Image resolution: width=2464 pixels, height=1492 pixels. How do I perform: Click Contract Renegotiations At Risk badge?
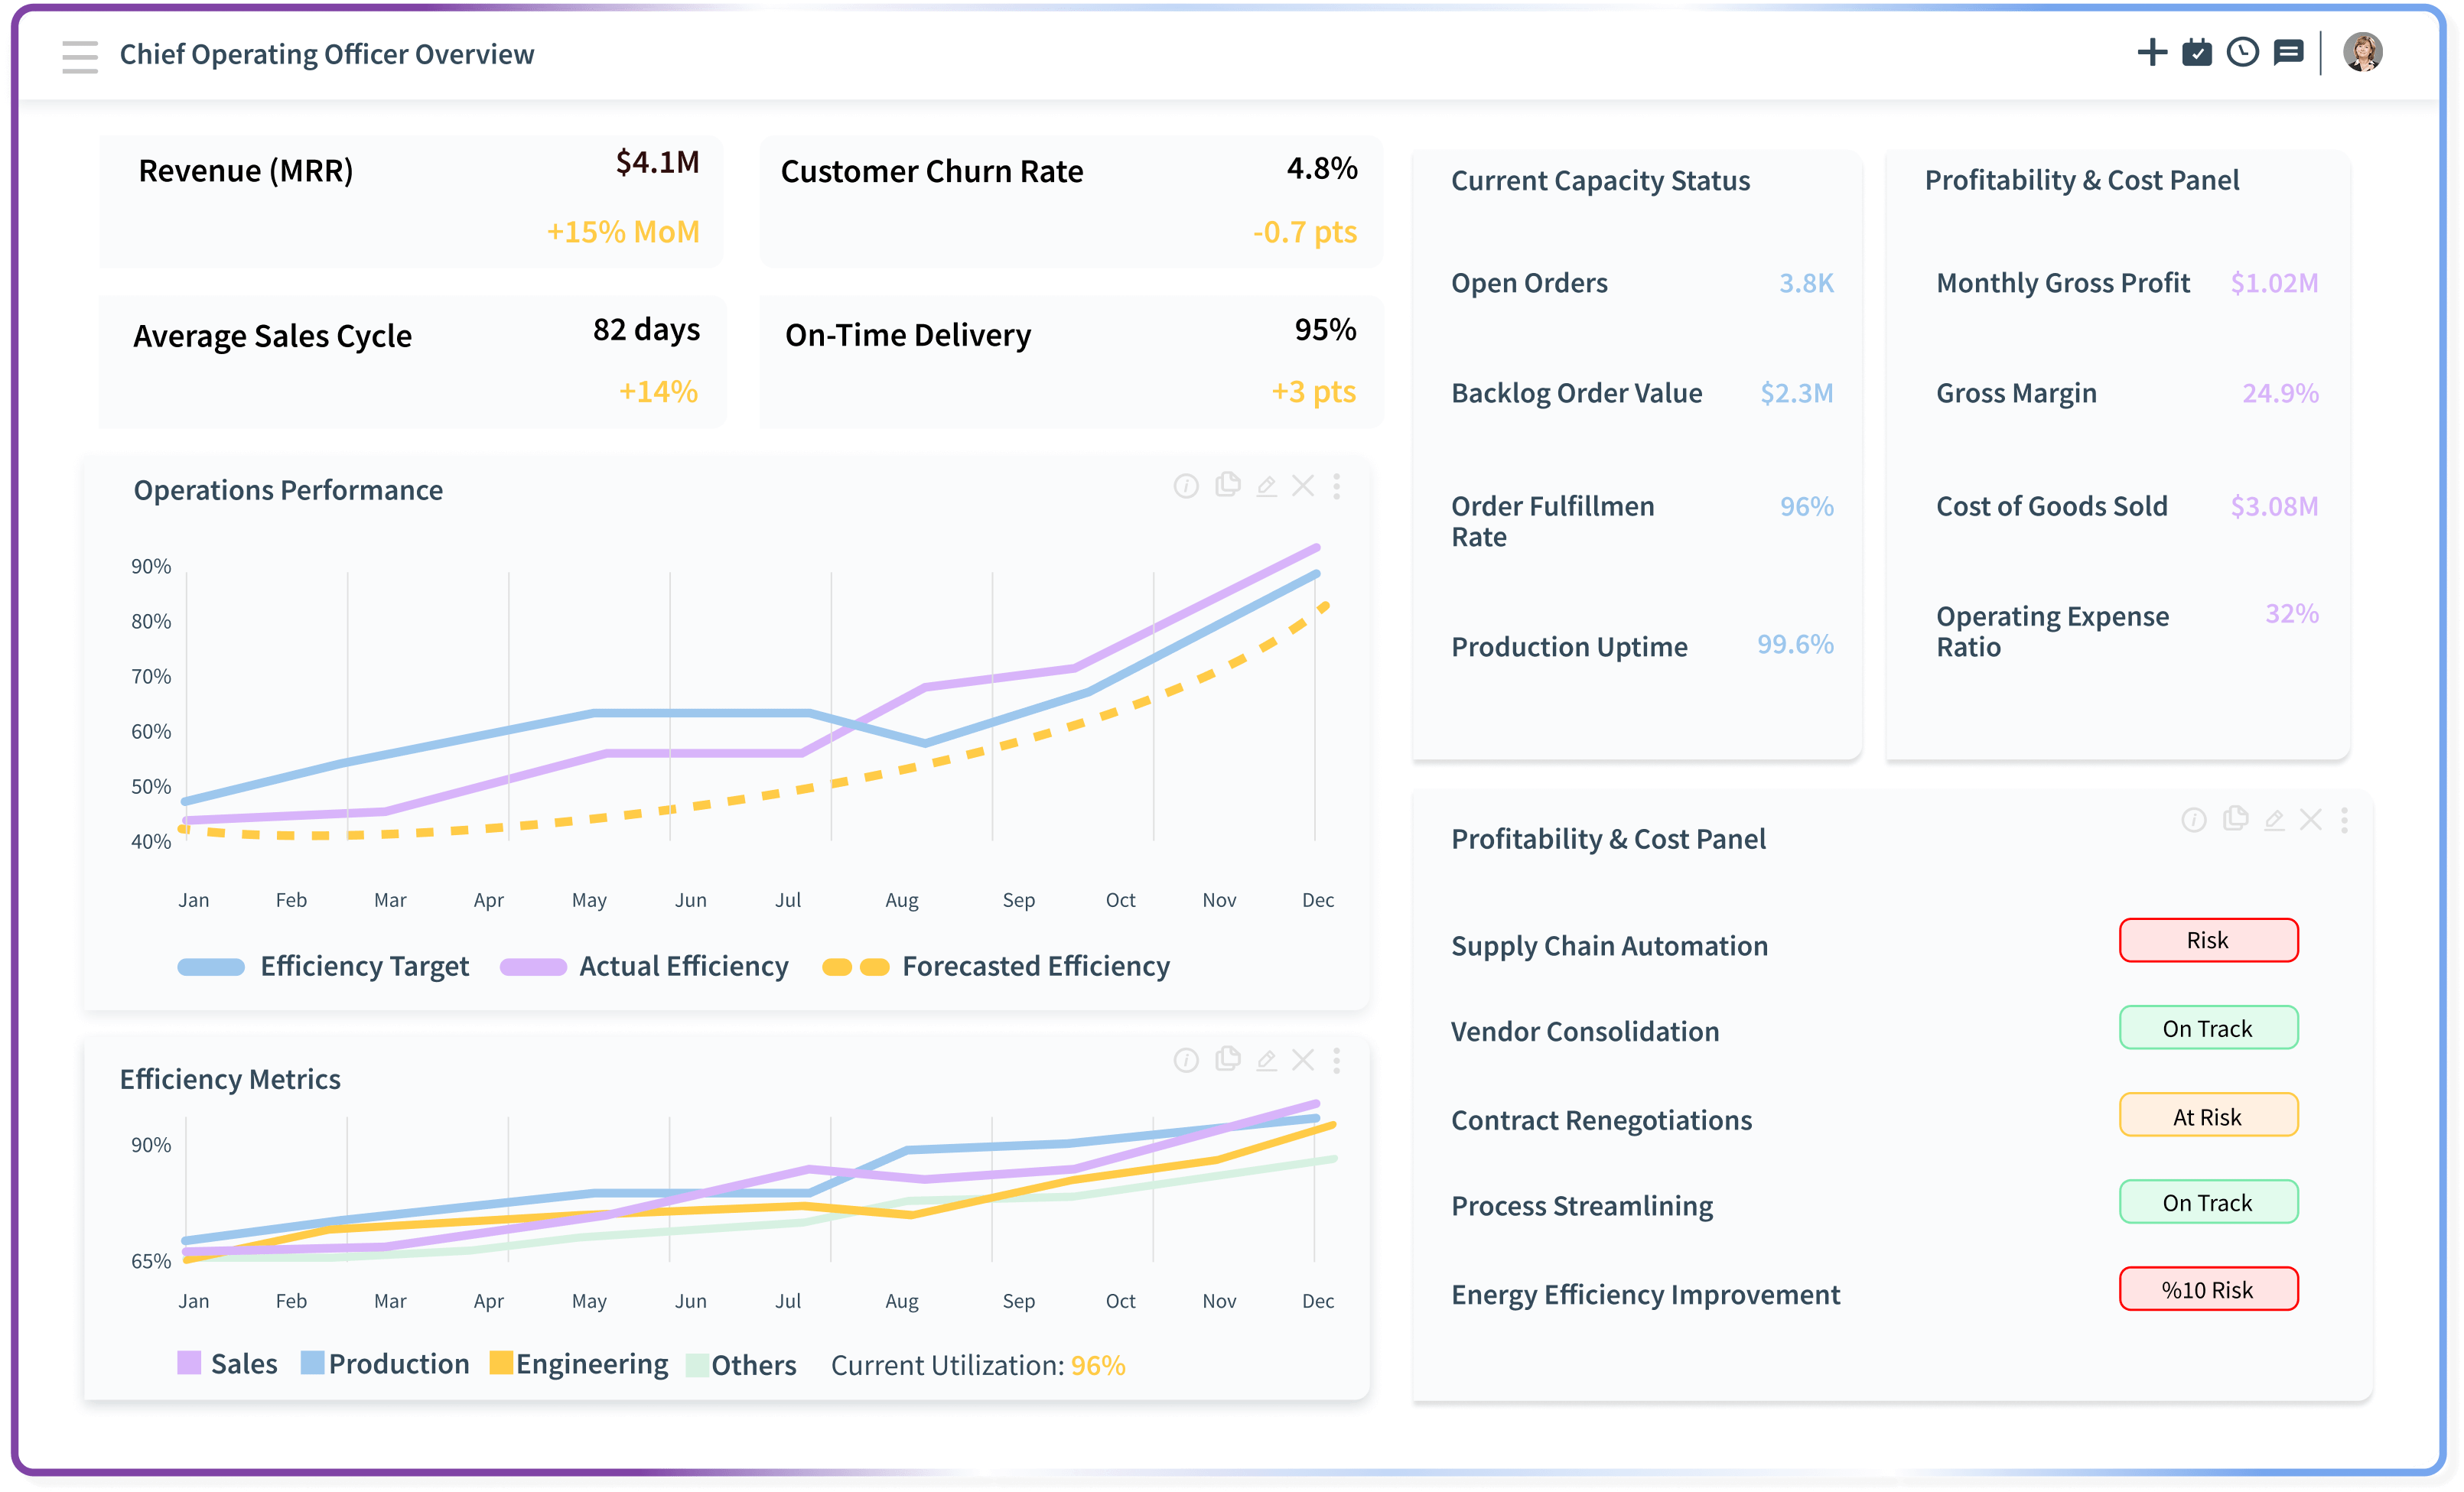[x=2208, y=1116]
